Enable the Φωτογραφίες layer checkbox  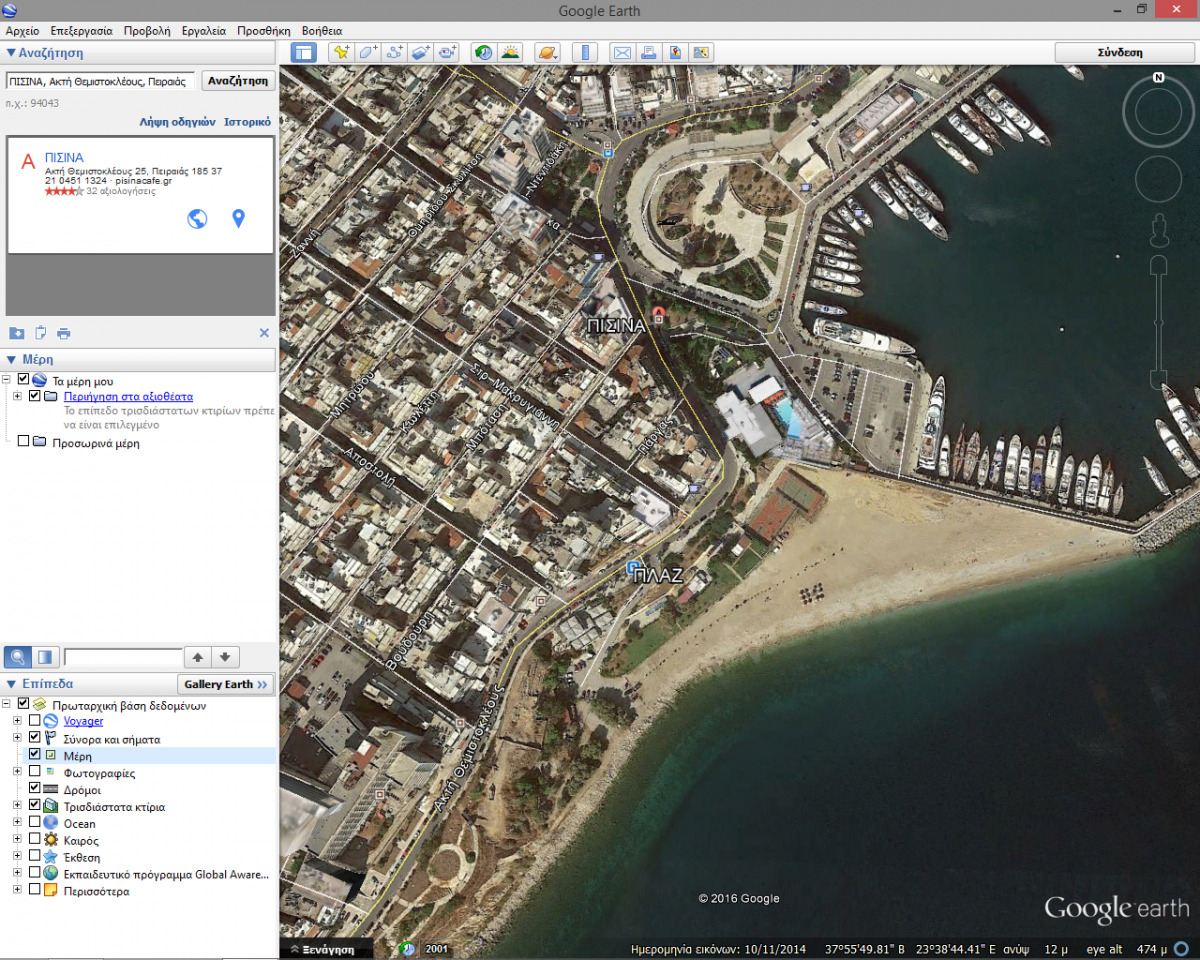click(35, 771)
